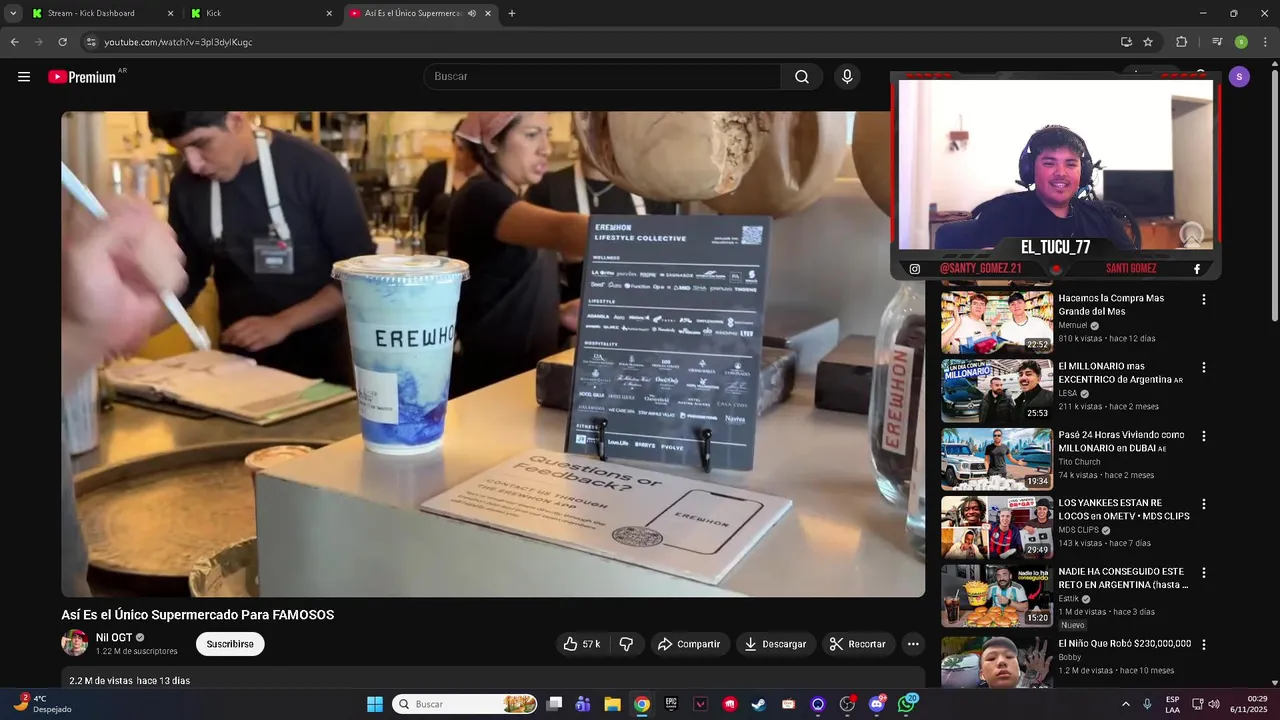
Task: Open options for NADIE HA CONSEGUIDO ESTE RETO video
Action: tap(1203, 573)
